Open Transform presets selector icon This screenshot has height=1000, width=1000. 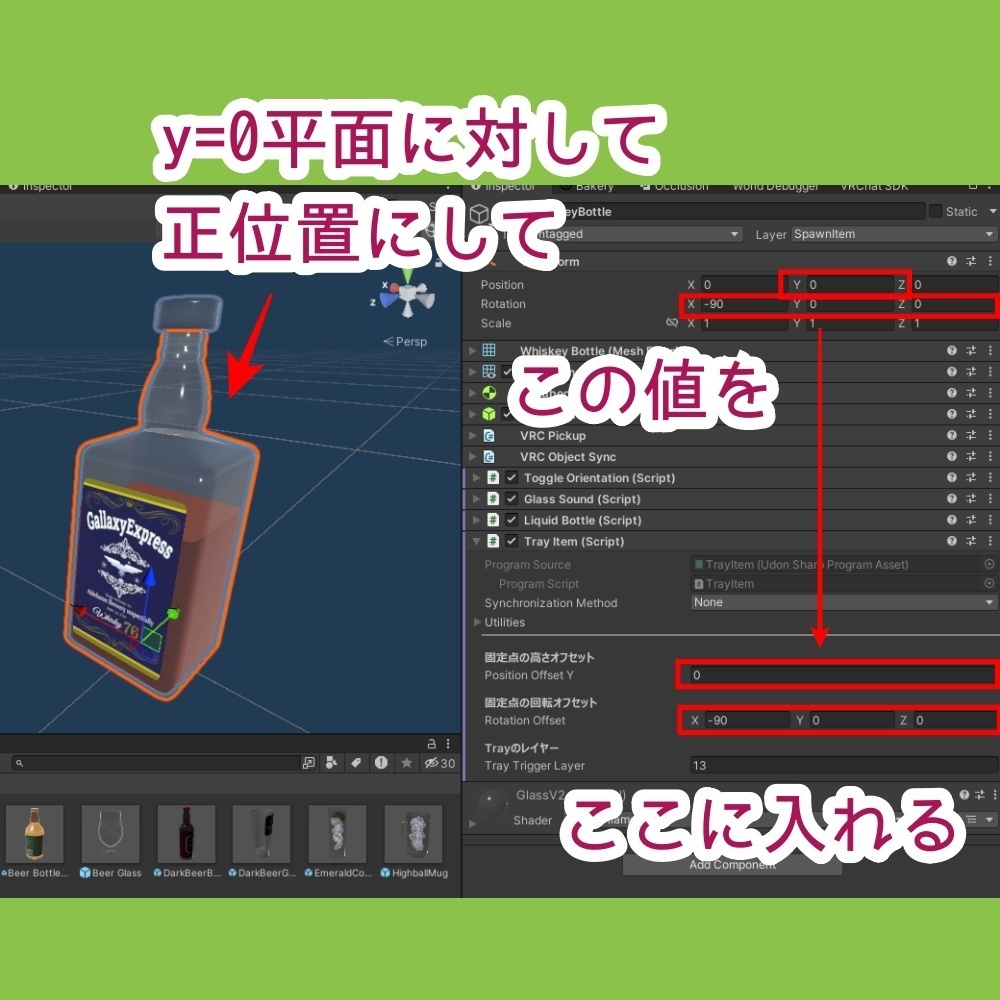click(x=971, y=261)
